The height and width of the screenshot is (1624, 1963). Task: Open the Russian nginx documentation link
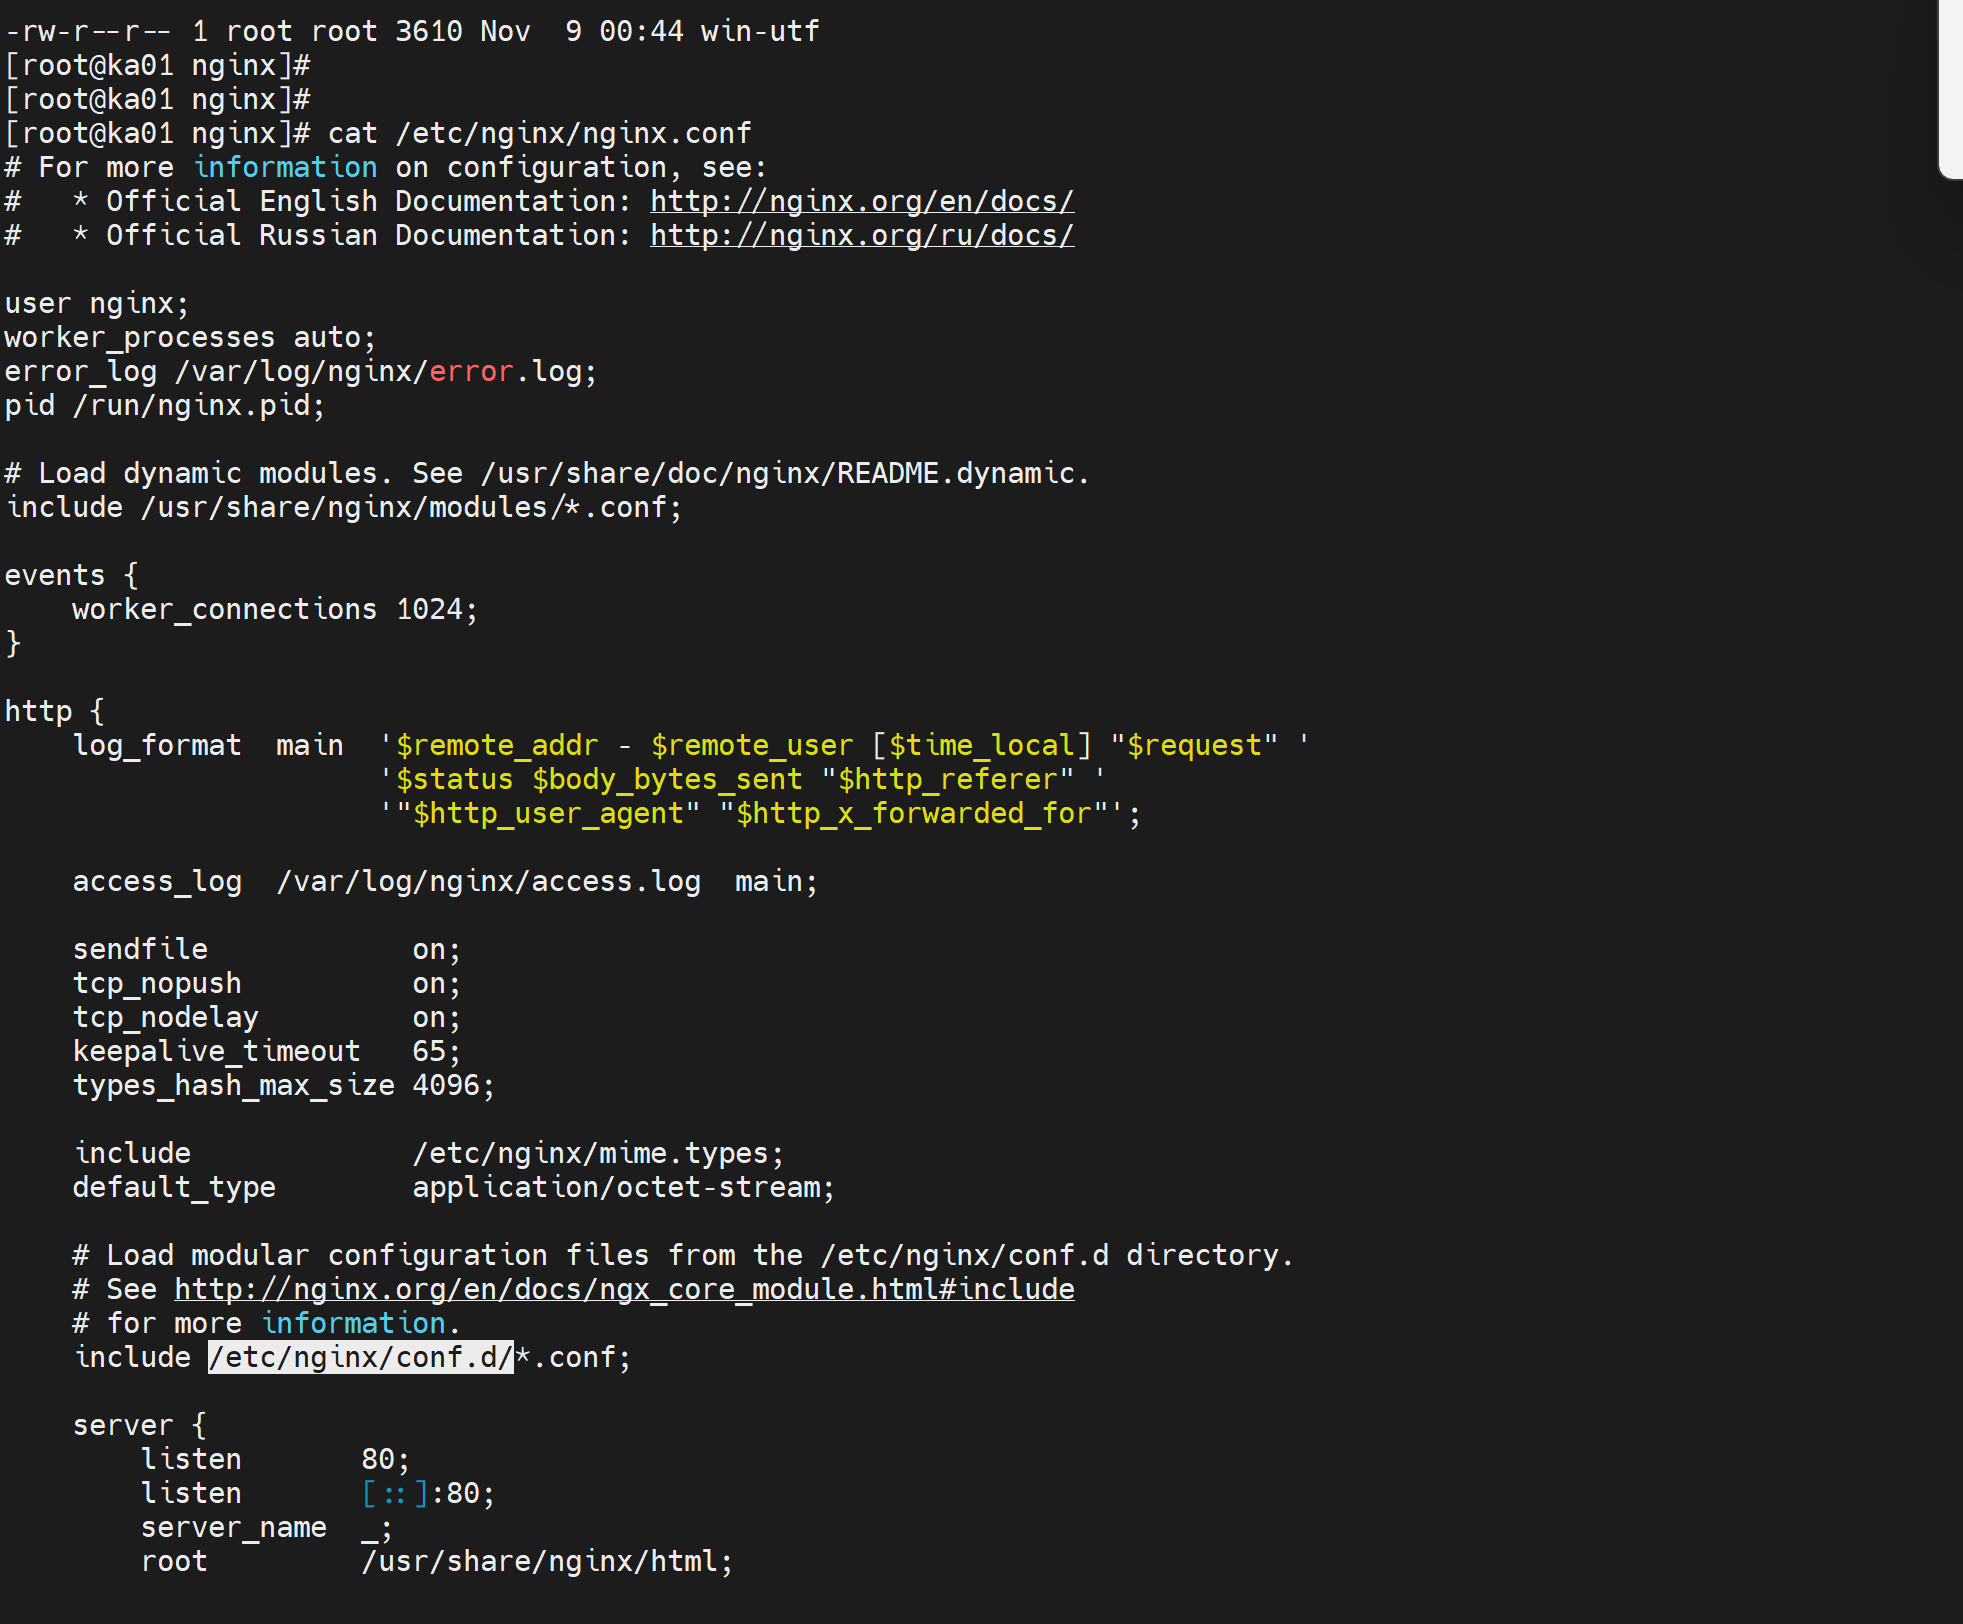tap(862, 235)
